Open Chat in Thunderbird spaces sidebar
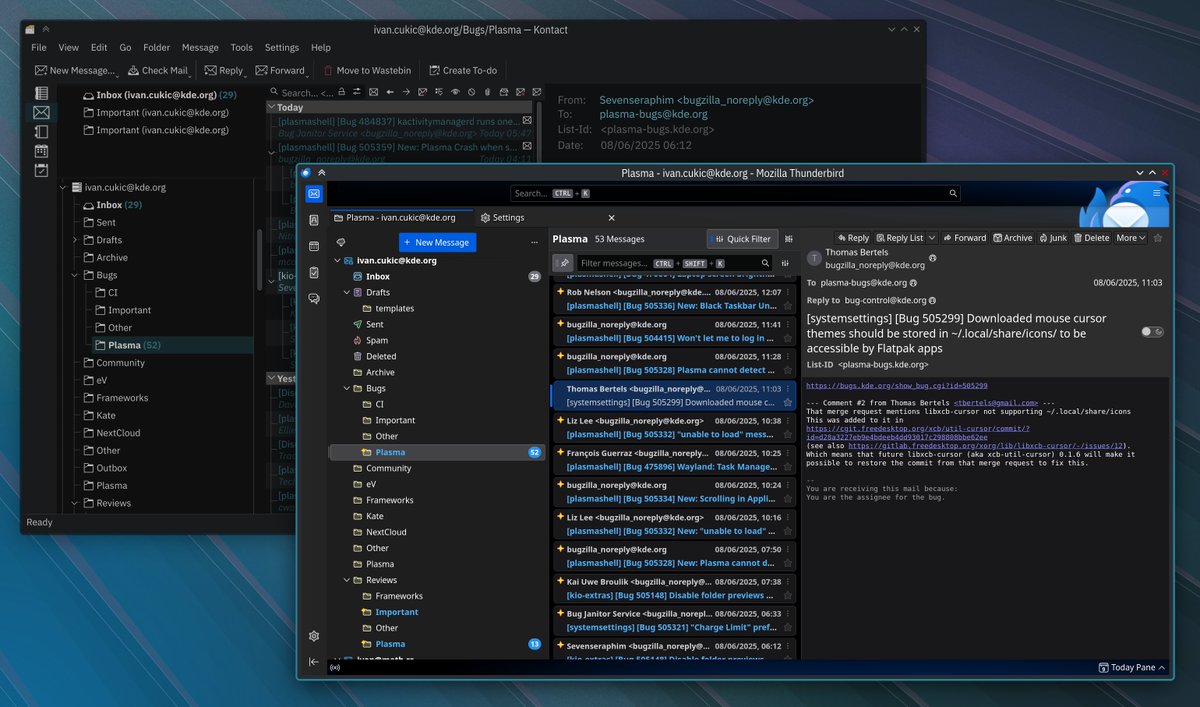Viewport: 1200px width, 707px height. point(314,298)
